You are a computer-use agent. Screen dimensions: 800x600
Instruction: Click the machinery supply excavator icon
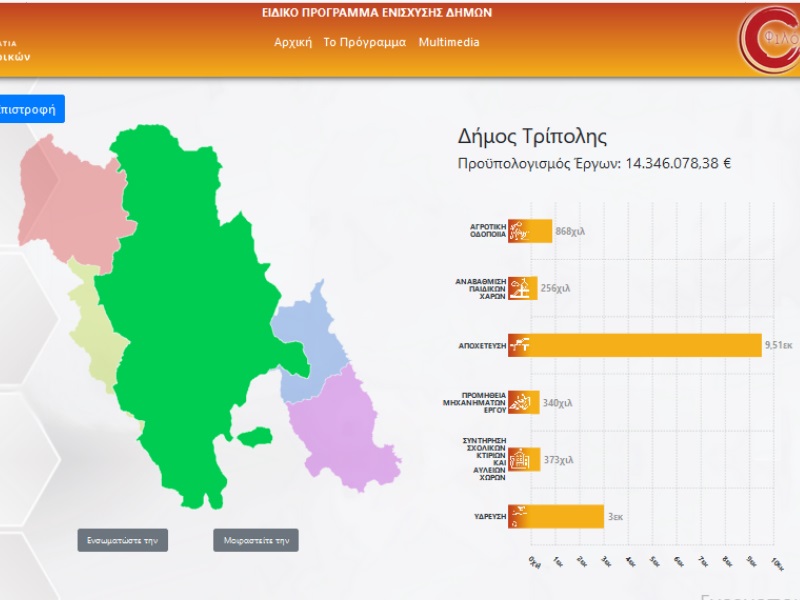(x=519, y=403)
